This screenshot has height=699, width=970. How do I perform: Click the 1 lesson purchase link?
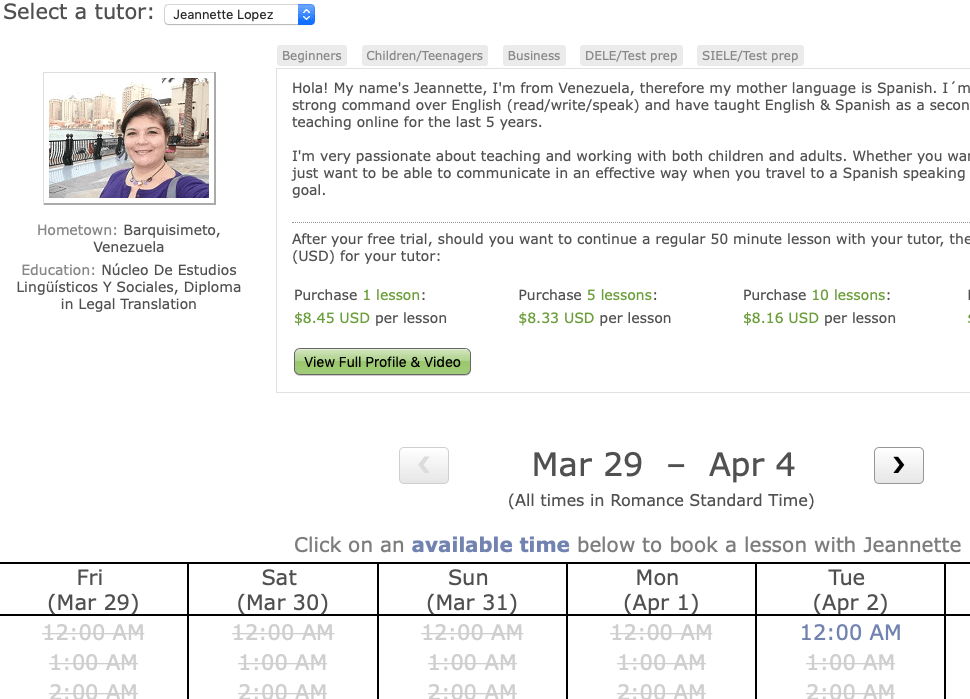coord(391,295)
